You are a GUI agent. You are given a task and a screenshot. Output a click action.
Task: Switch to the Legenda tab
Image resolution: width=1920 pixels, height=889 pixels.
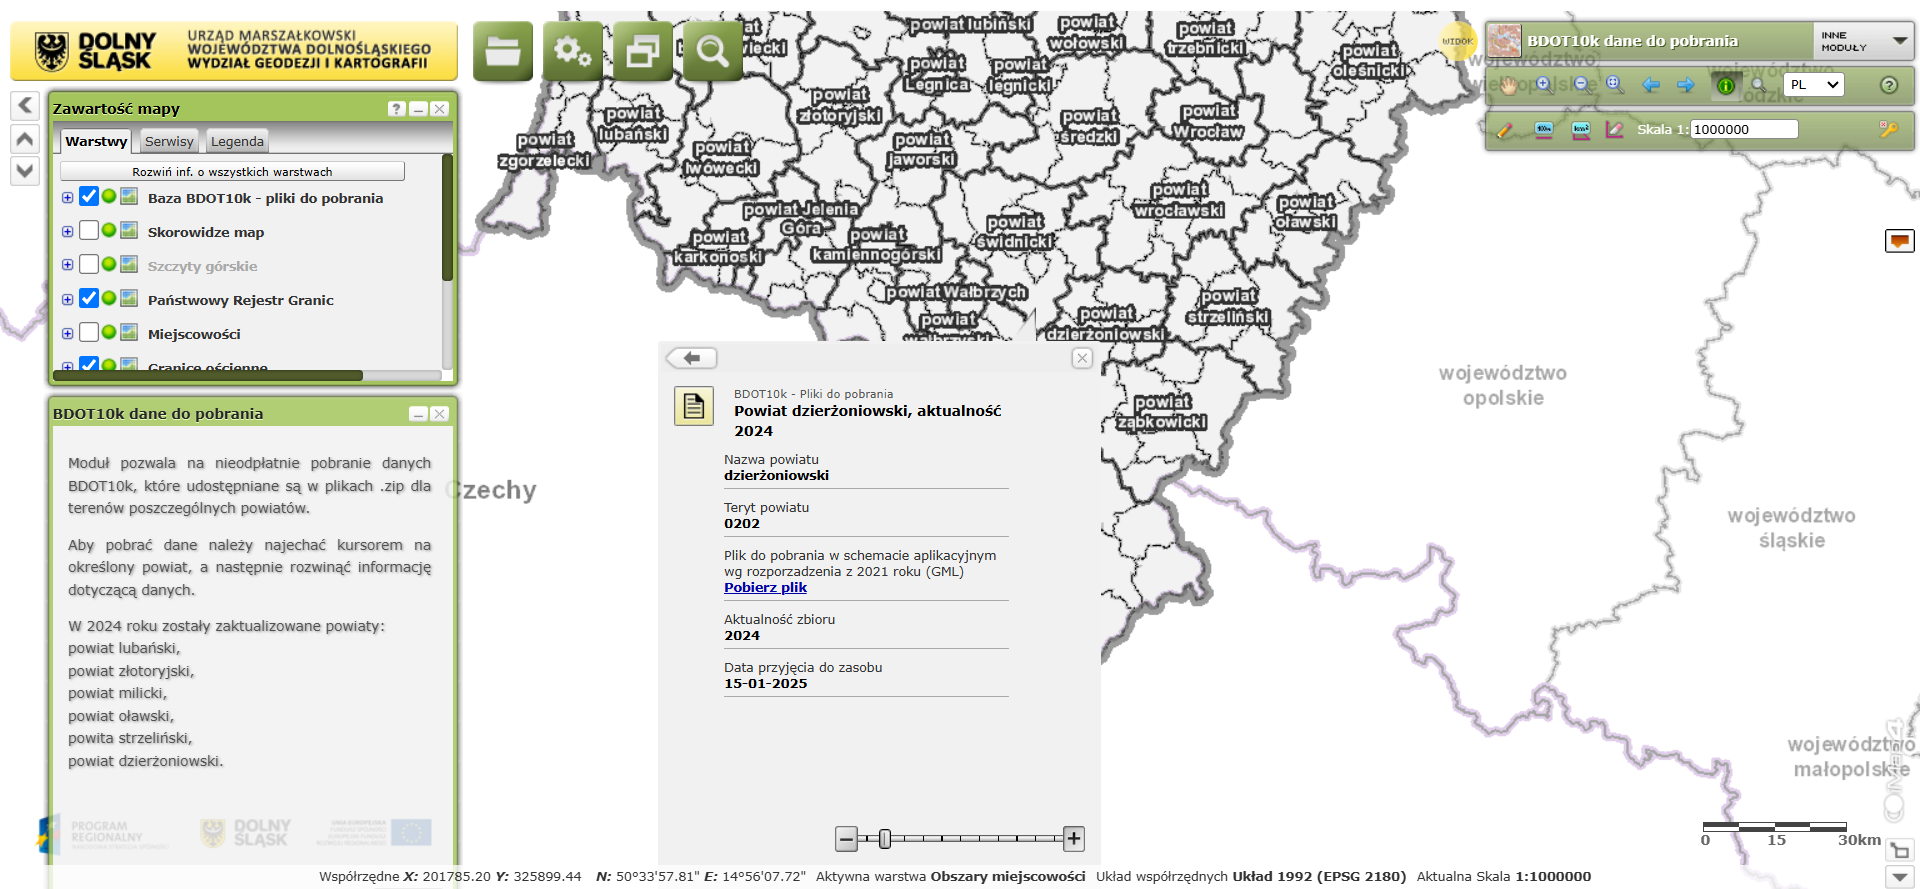point(237,142)
